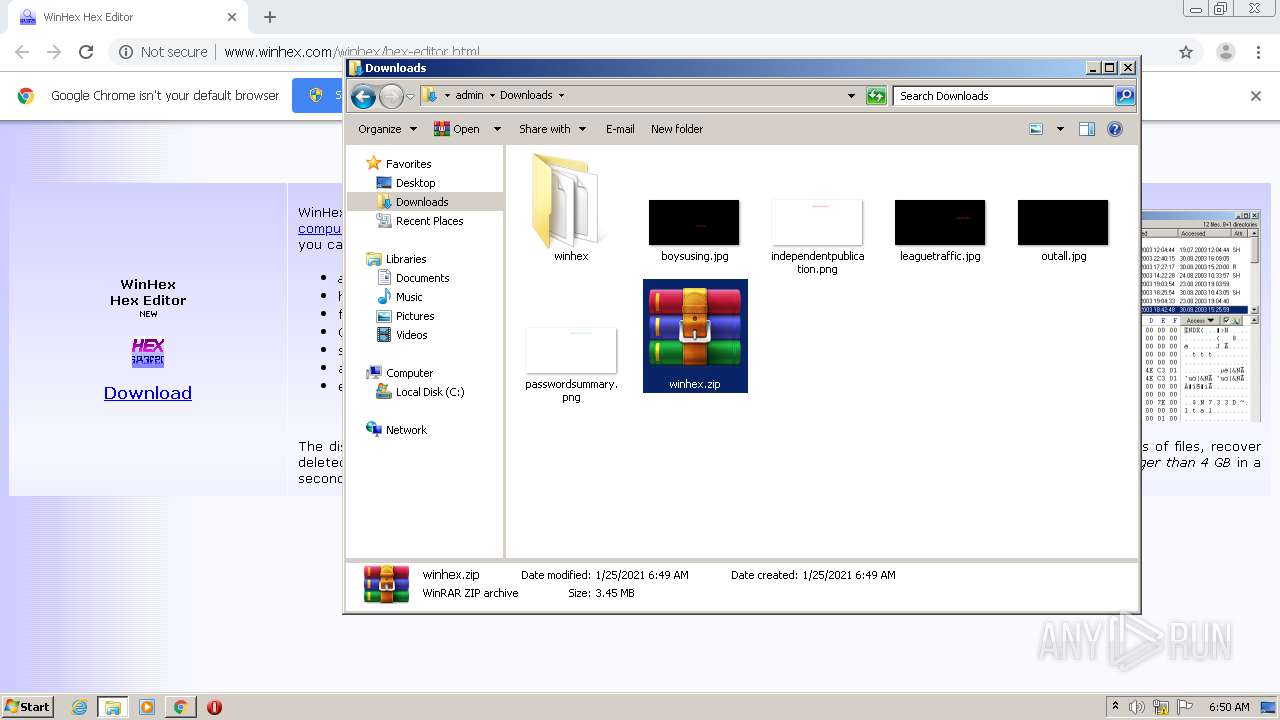Open the Windows Start menu
This screenshot has height=720, width=1280.
27,707
